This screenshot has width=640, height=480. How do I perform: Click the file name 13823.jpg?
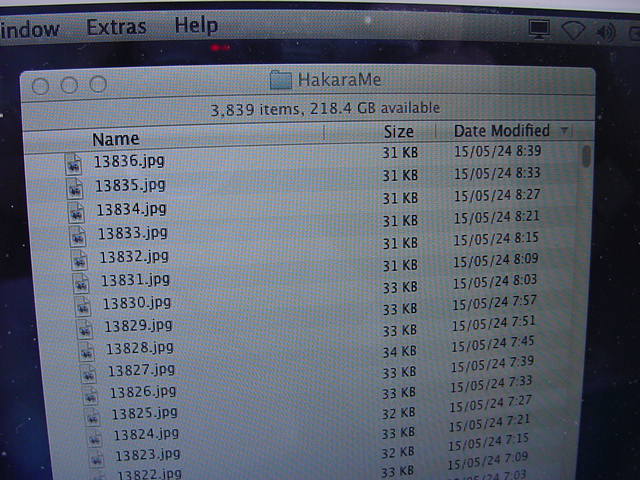(x=148, y=455)
